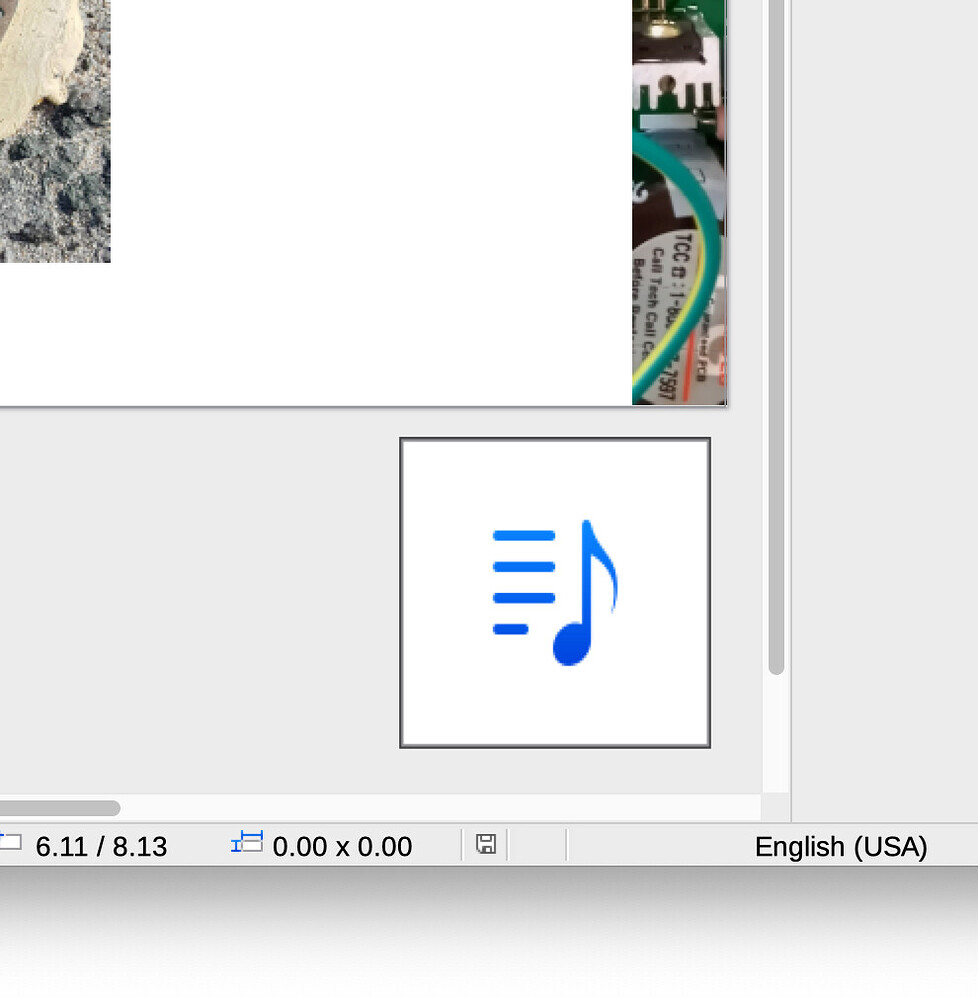
Task: Click the 0.00 x 0.00 size display
Action: pyautogui.click(x=341, y=846)
